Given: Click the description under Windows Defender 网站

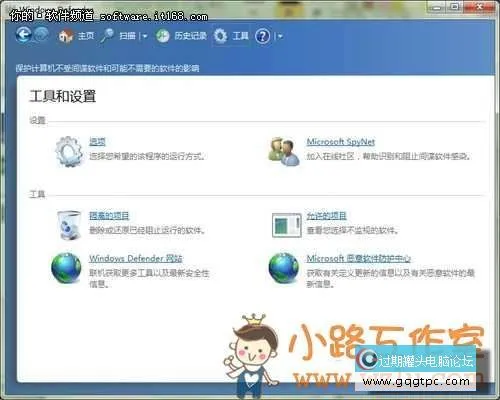Looking at the screenshot, I should (x=149, y=279).
